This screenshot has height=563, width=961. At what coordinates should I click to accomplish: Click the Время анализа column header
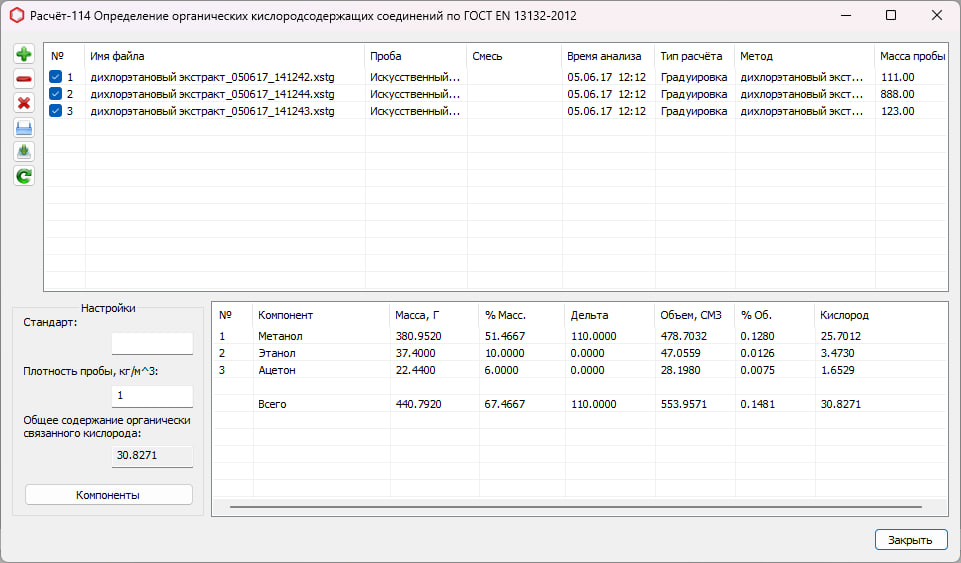608,56
